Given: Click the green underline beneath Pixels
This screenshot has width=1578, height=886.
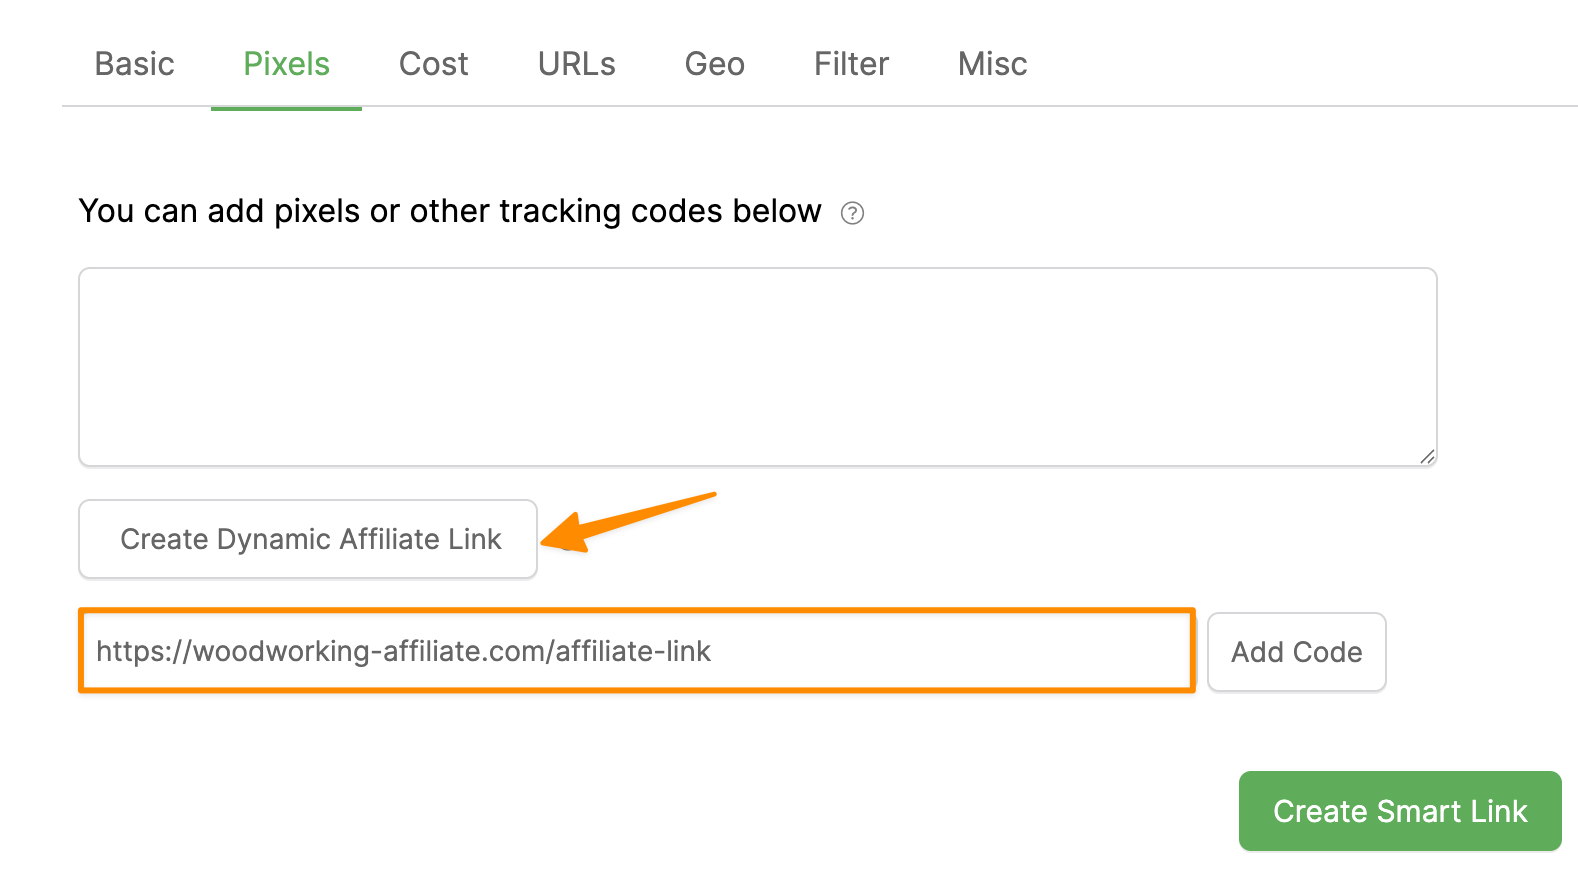Looking at the screenshot, I should click(x=286, y=107).
